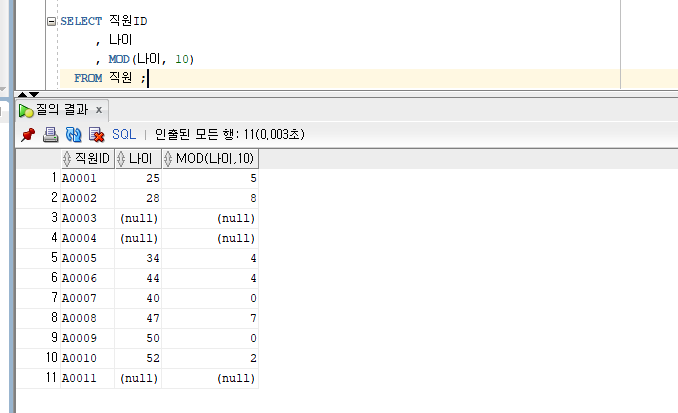Click the MOD function in the editor

[119, 59]
